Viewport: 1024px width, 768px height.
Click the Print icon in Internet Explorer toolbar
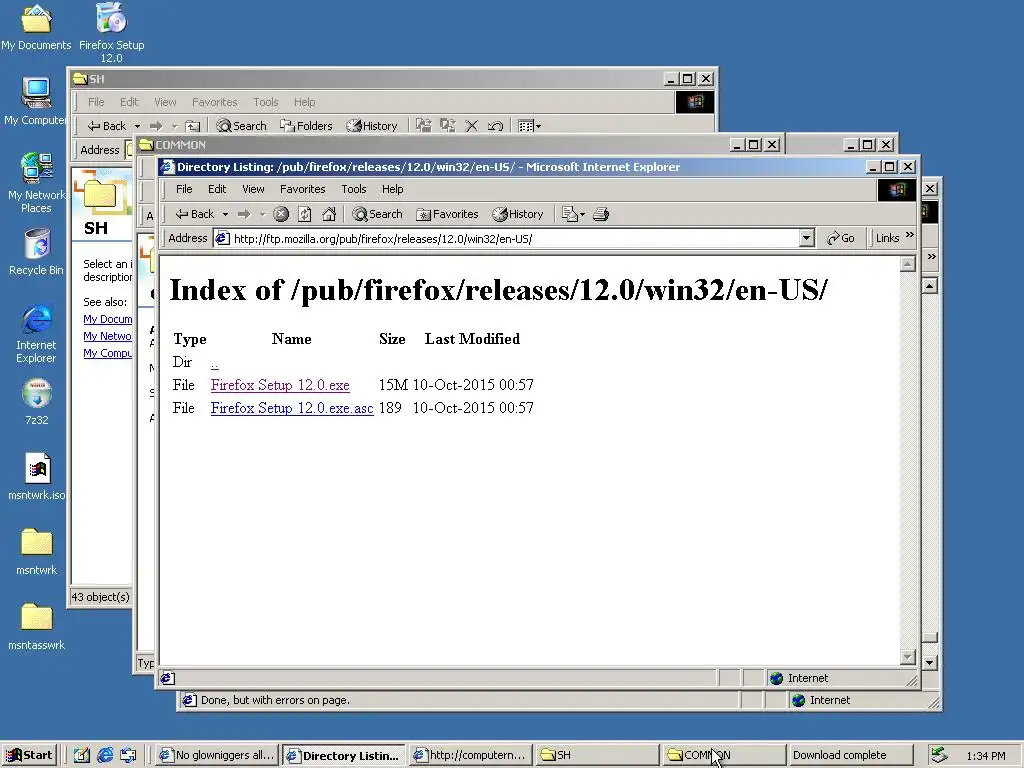[x=601, y=214]
